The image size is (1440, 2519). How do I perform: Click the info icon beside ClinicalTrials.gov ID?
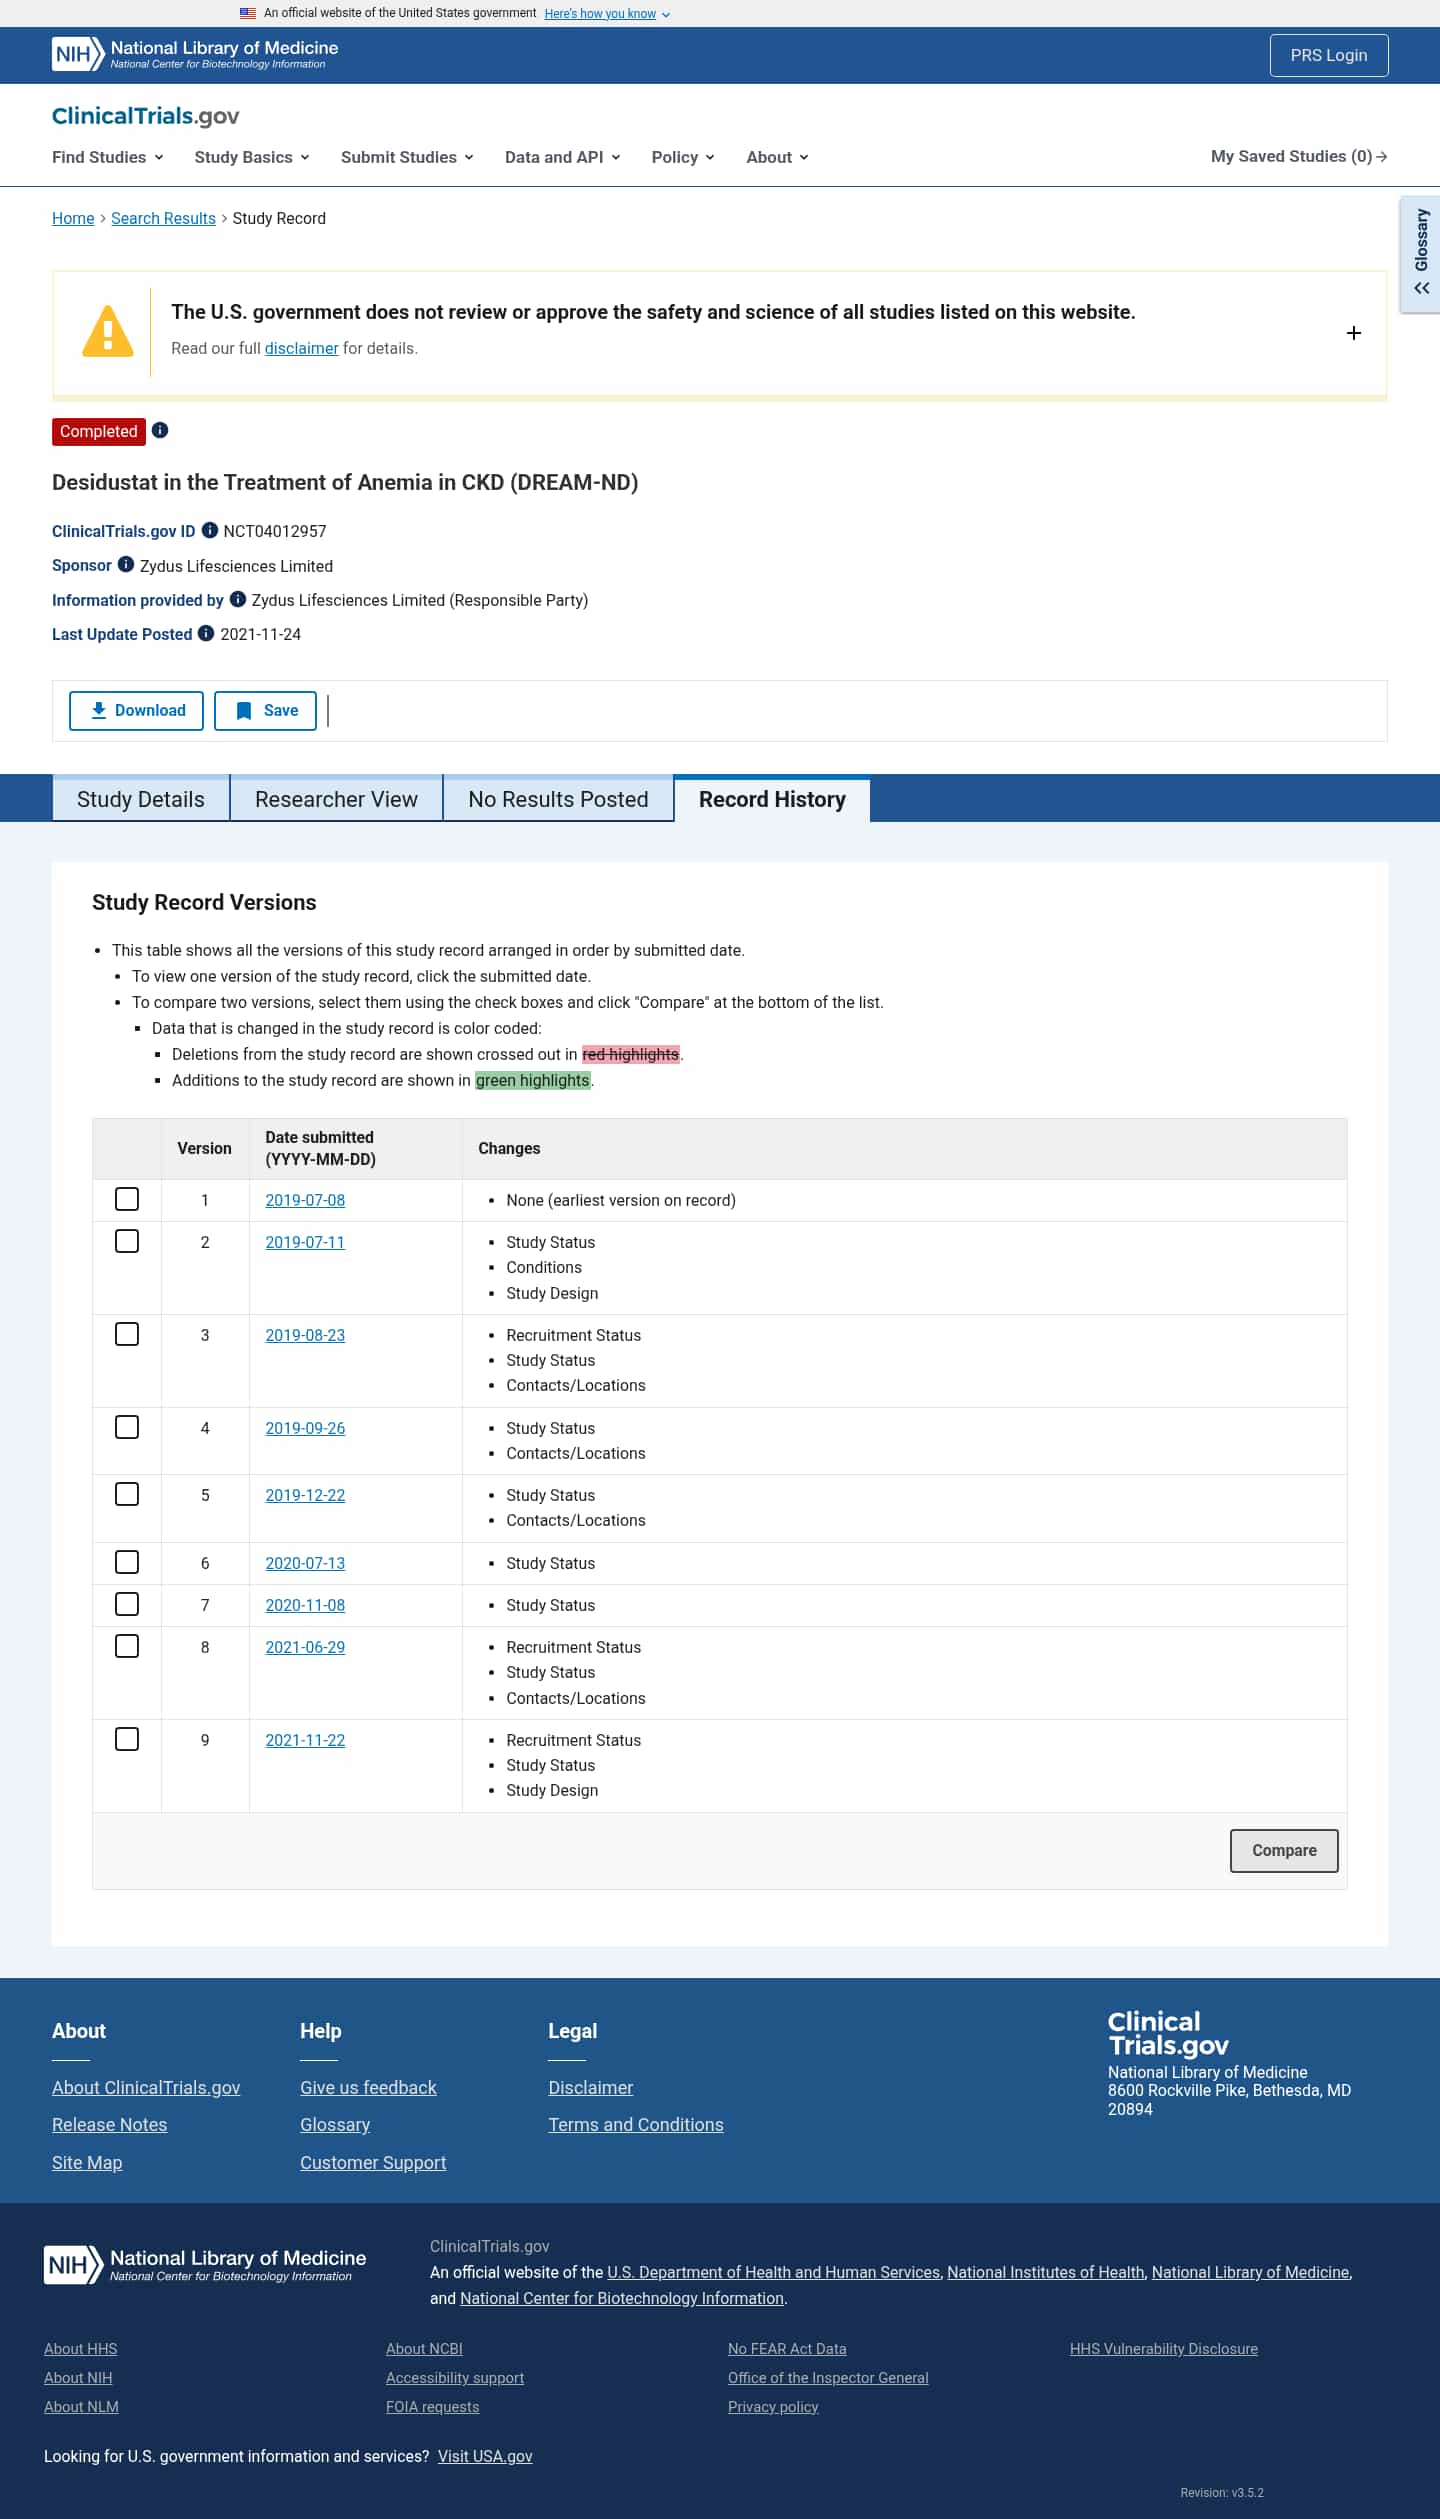pyautogui.click(x=210, y=530)
